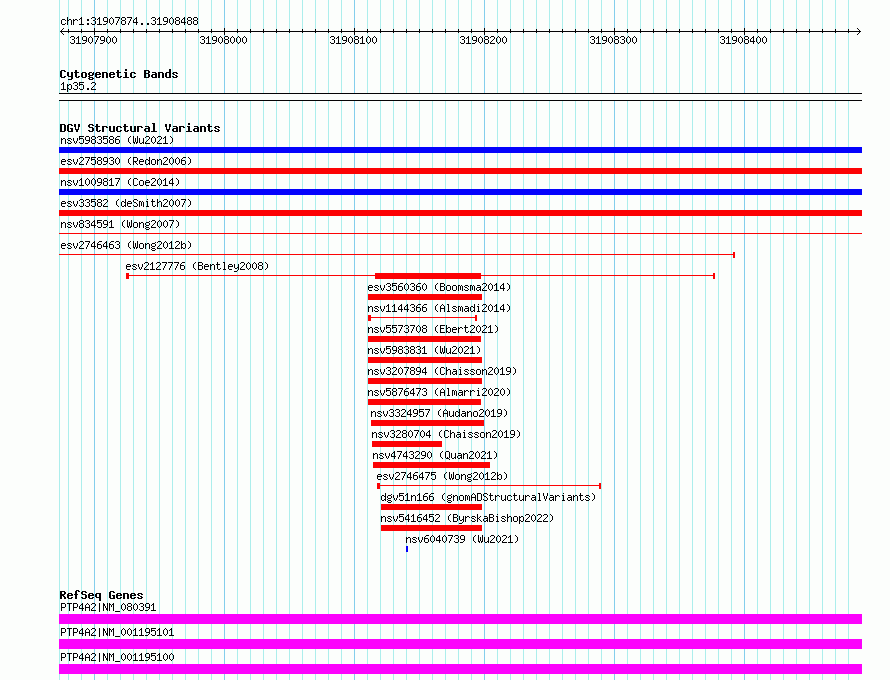Click the Cytogenetic Bands track heading

pos(119,74)
